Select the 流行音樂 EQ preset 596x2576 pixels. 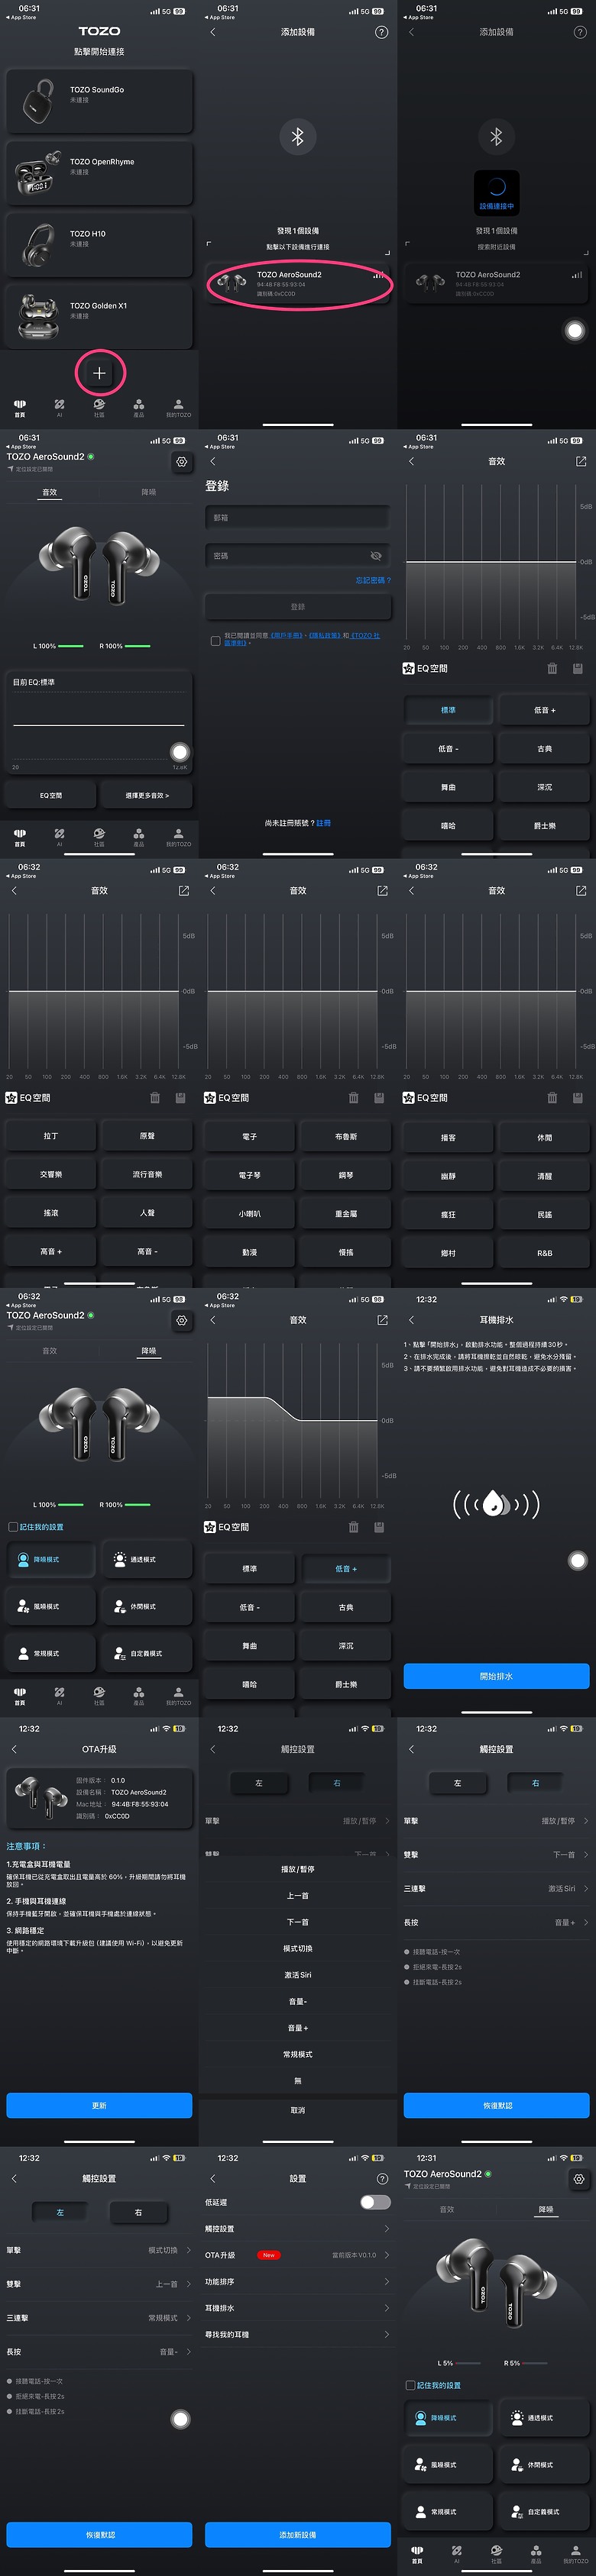click(x=147, y=1174)
